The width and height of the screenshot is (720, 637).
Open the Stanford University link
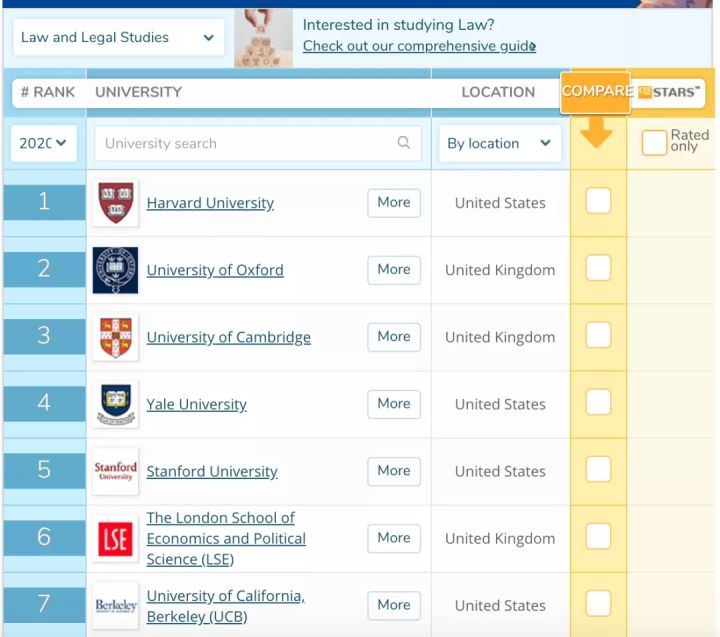[x=212, y=471]
